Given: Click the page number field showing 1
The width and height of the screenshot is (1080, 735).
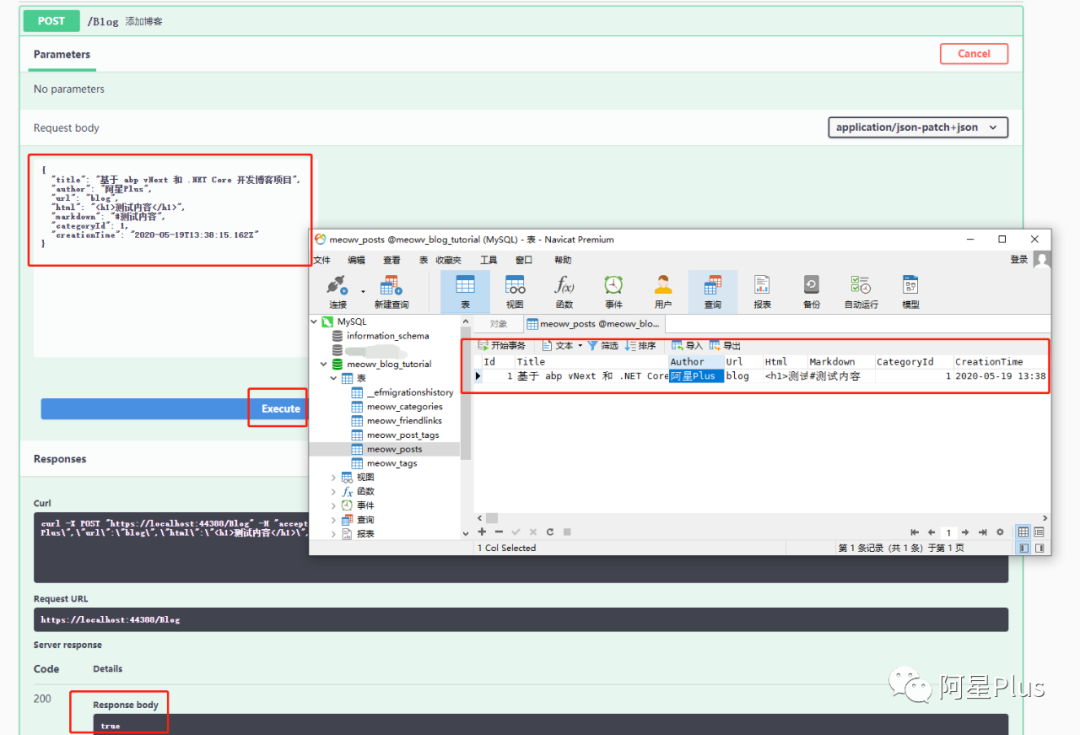Looking at the screenshot, I should (948, 532).
